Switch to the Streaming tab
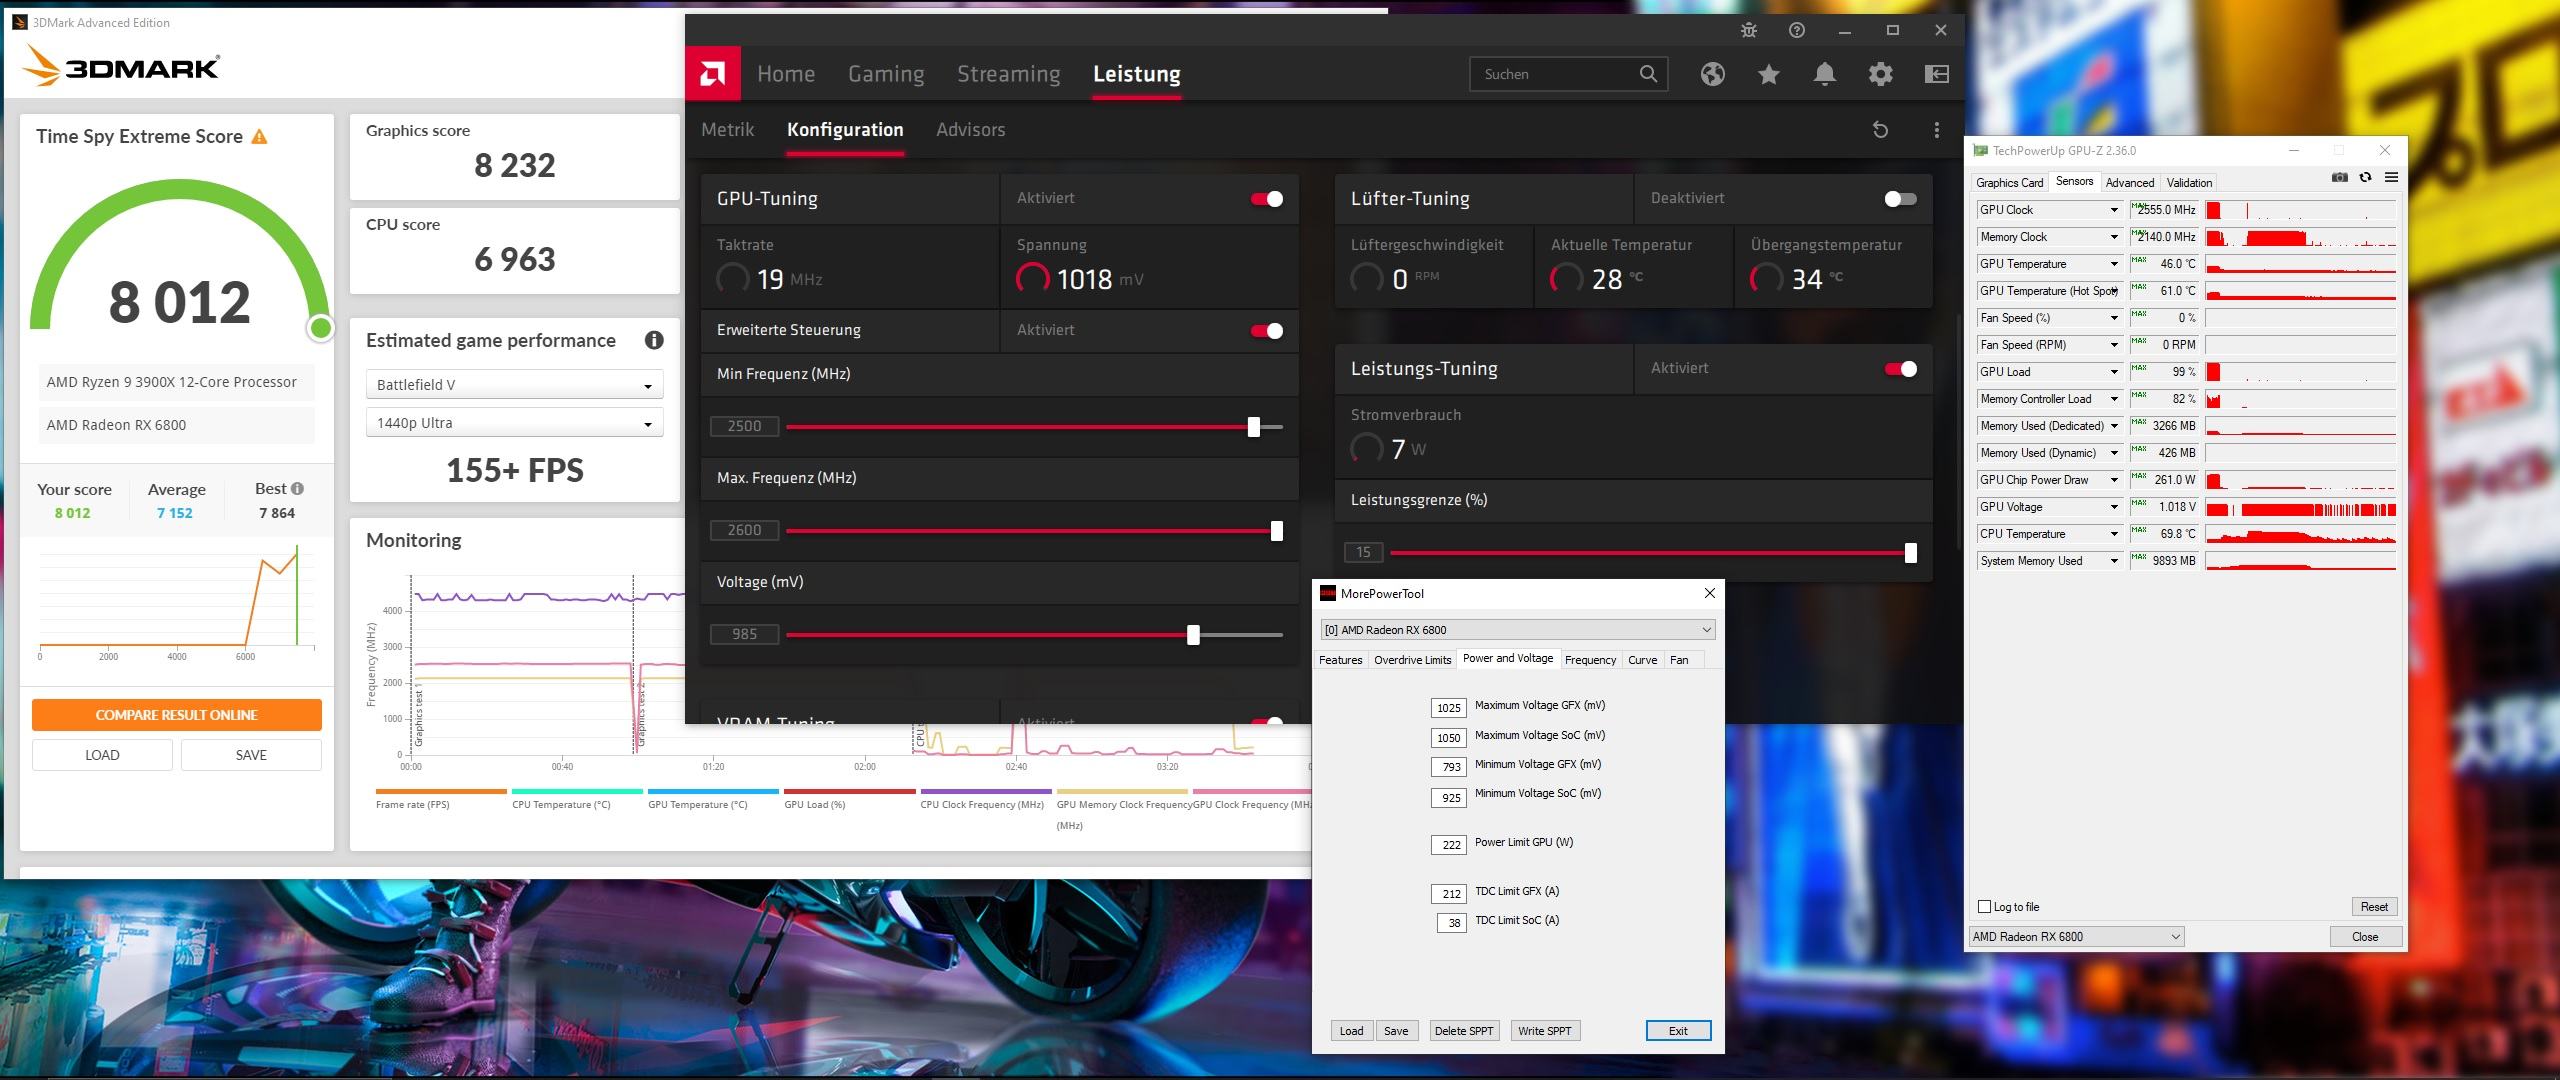The height and width of the screenshot is (1080, 2560). 1008,74
